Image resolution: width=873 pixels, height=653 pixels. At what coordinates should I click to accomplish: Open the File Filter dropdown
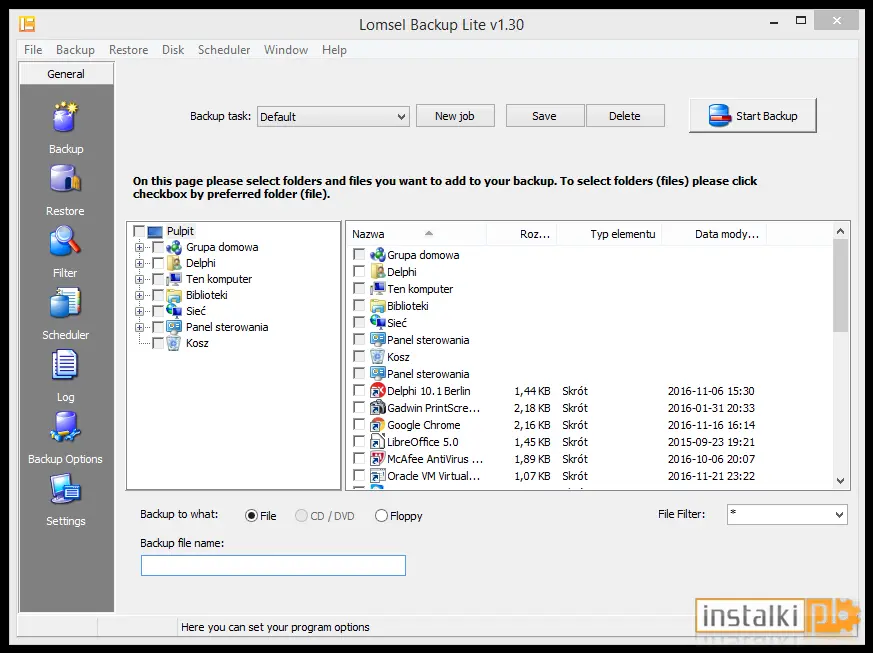tap(787, 514)
